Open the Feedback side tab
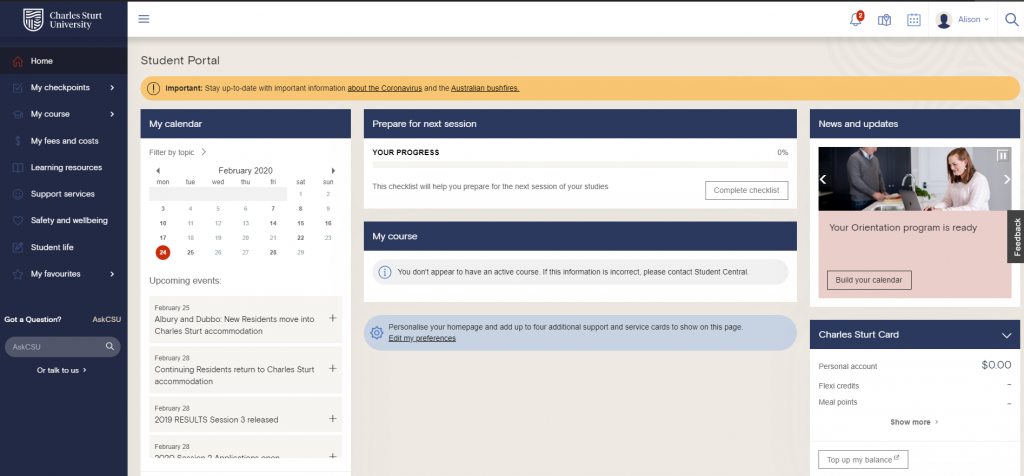 1016,236
